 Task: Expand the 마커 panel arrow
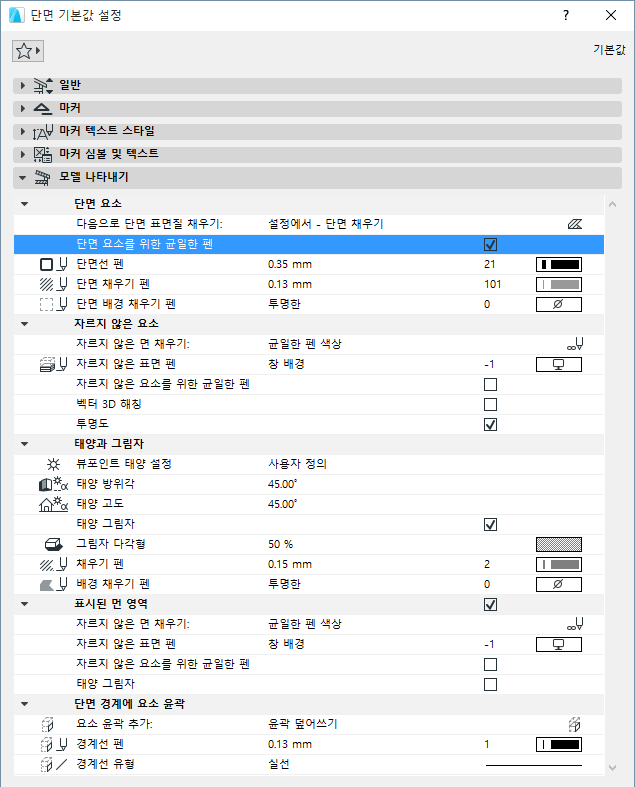23,108
